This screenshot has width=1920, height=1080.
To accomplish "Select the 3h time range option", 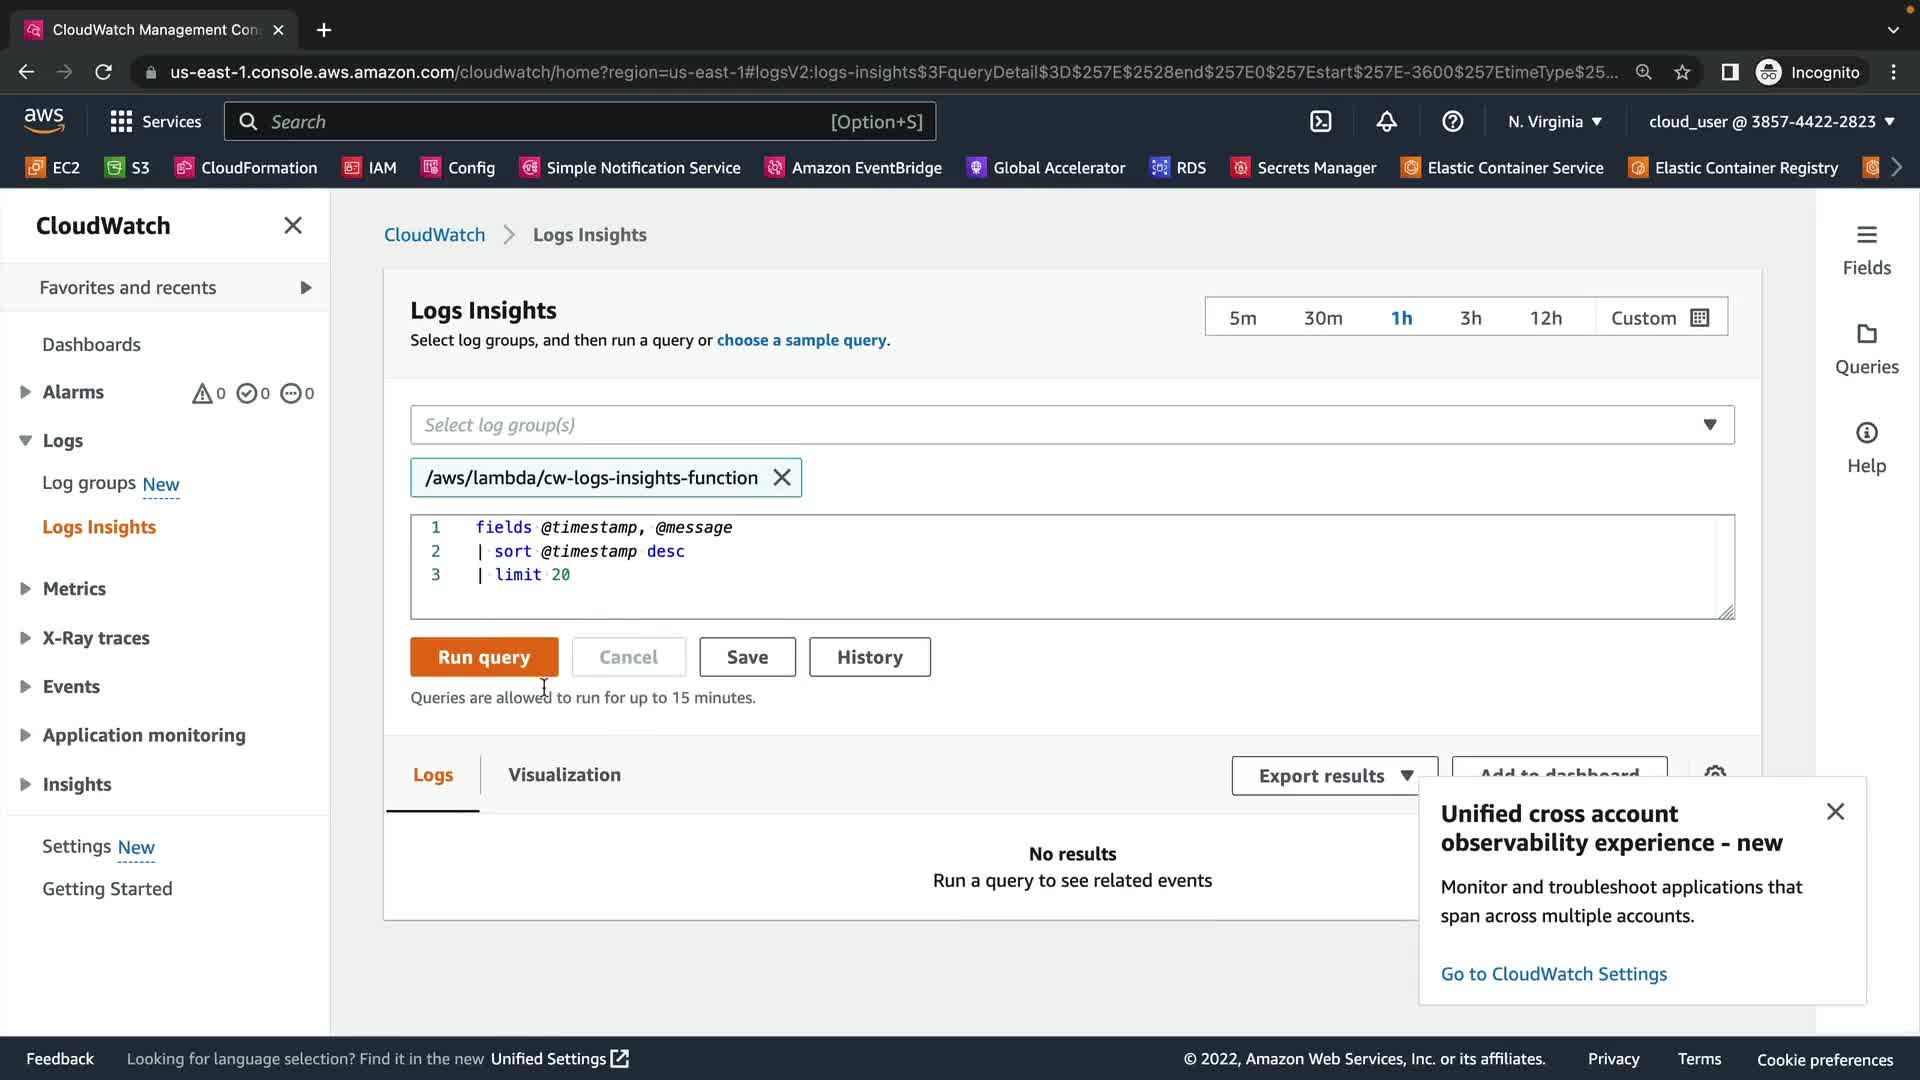I will (x=1470, y=318).
